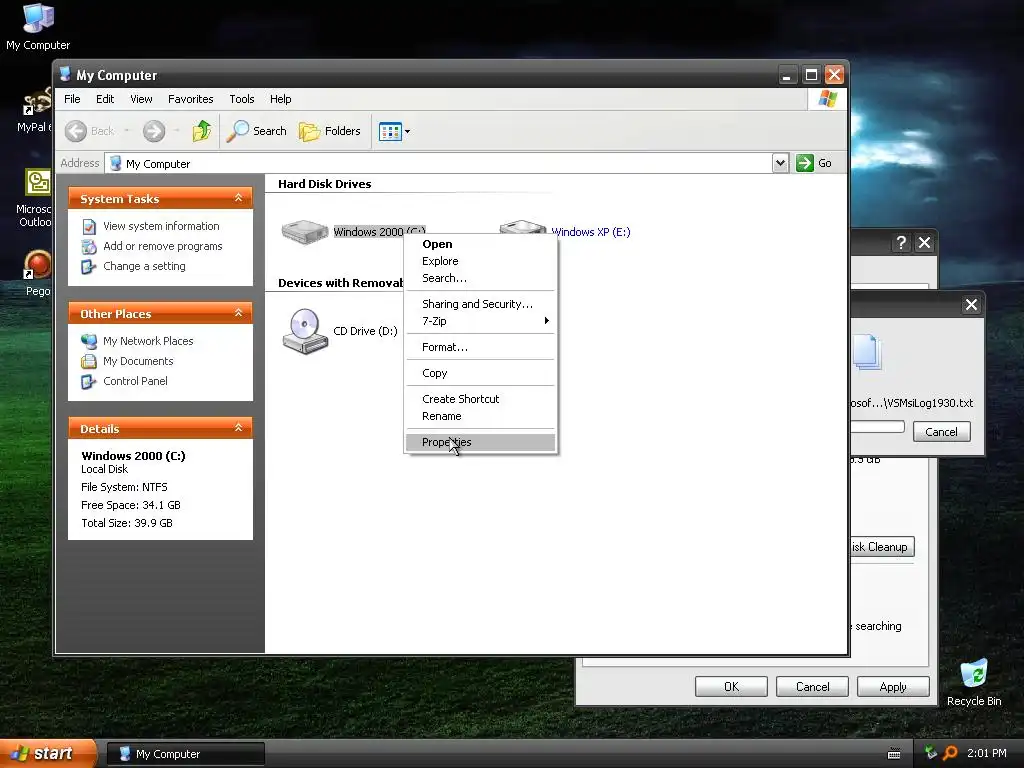The height and width of the screenshot is (768, 1024).
Task: Click the file progress bar
Action: 877,427
